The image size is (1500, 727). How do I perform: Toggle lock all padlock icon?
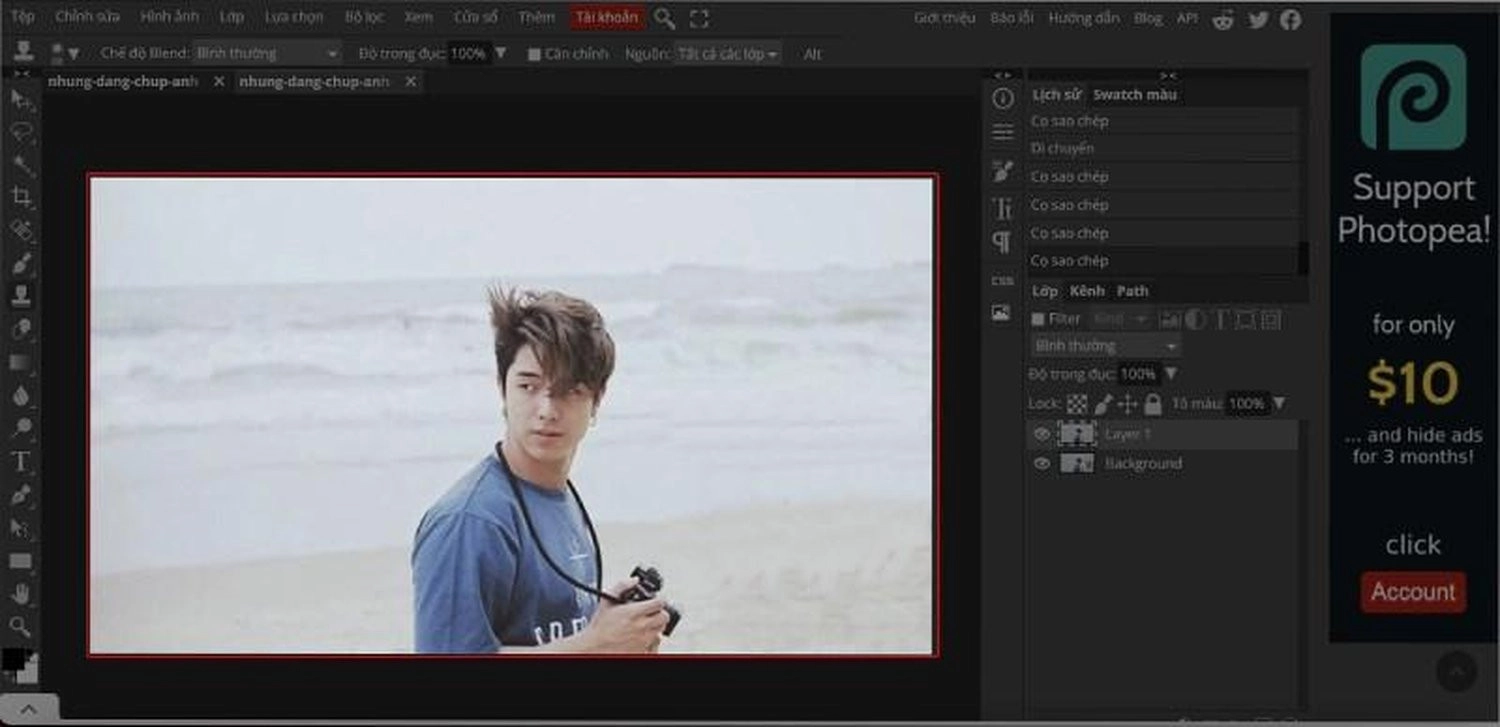point(1153,404)
